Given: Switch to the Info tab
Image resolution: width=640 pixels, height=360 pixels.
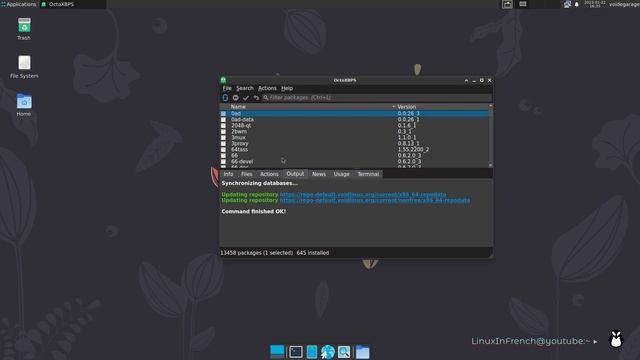Looking at the screenshot, I should [228, 174].
